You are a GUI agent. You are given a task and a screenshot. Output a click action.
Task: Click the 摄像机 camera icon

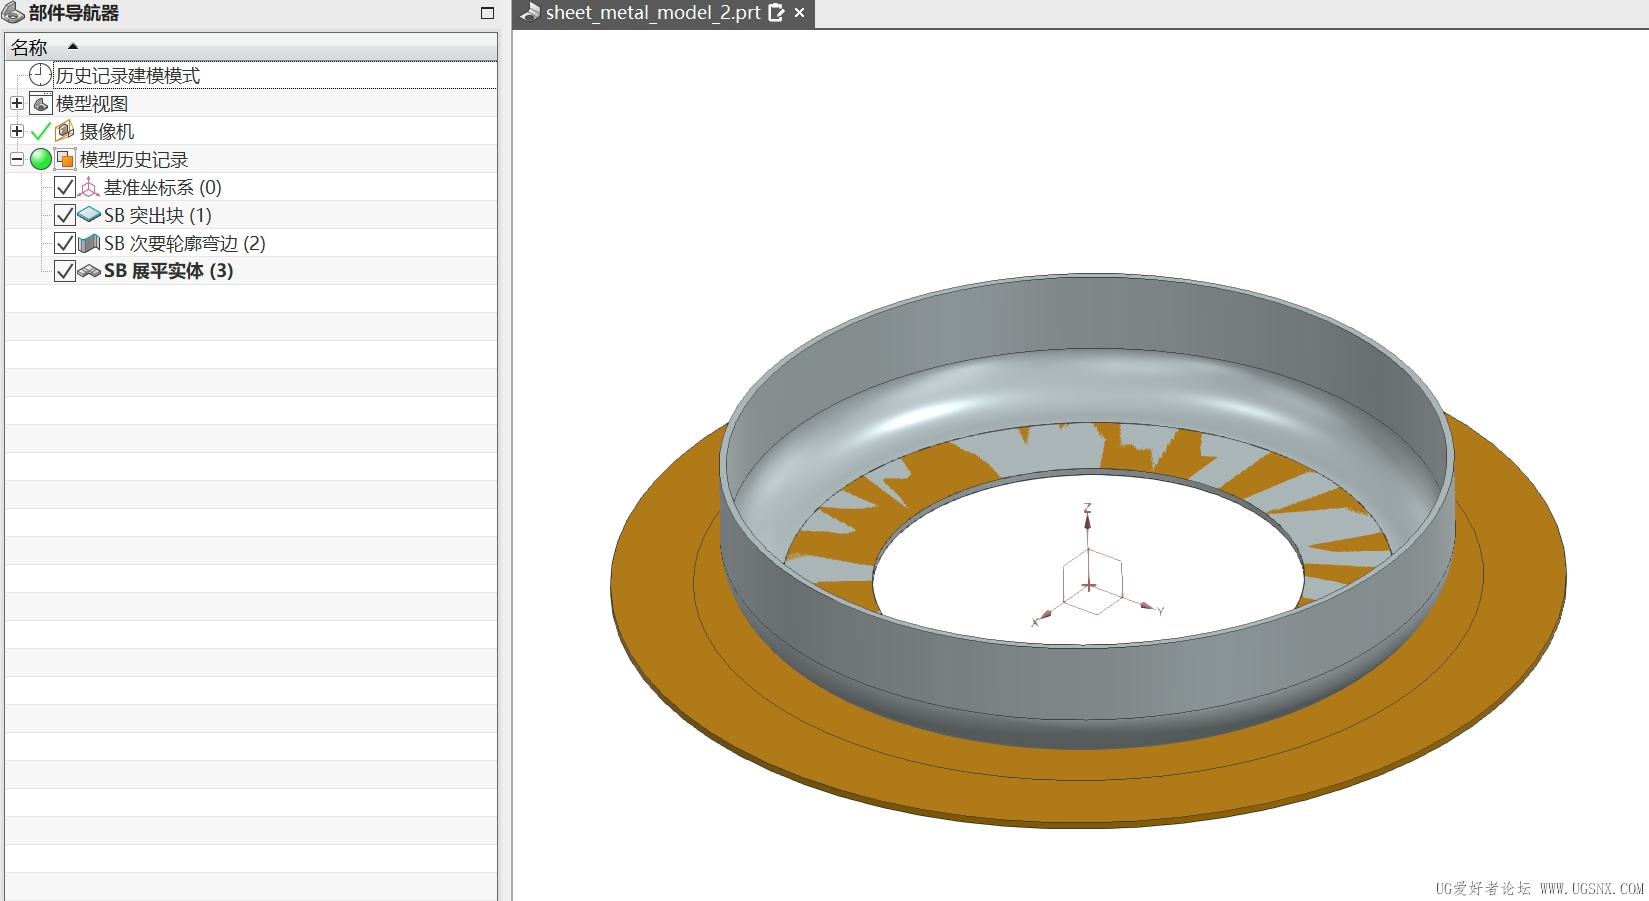(x=65, y=131)
